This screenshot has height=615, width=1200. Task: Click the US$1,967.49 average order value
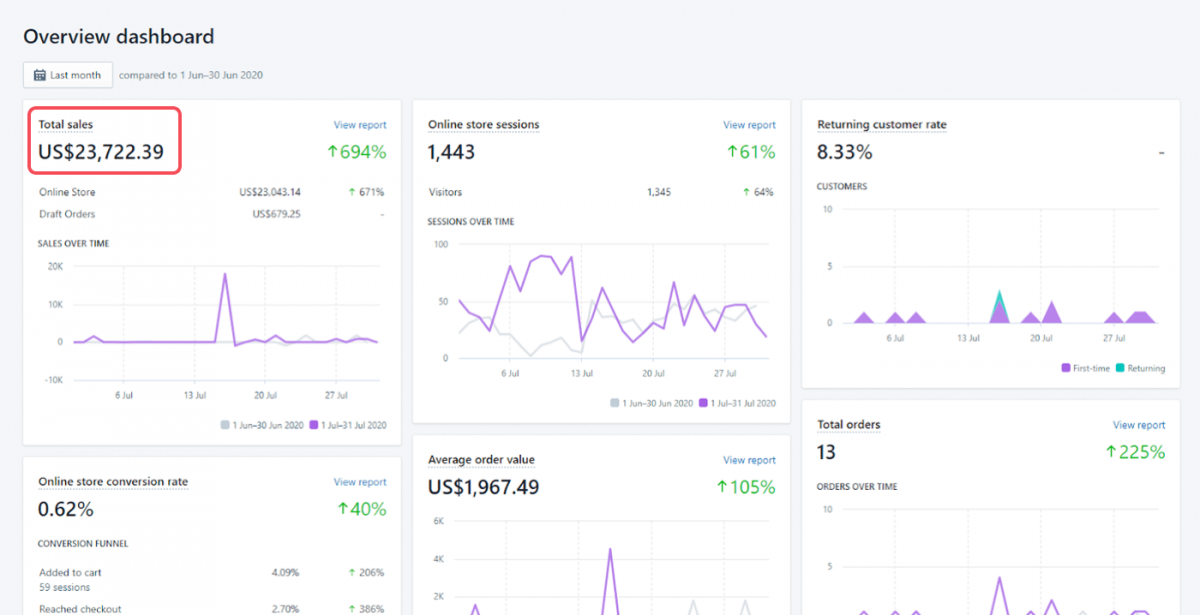[x=483, y=487]
